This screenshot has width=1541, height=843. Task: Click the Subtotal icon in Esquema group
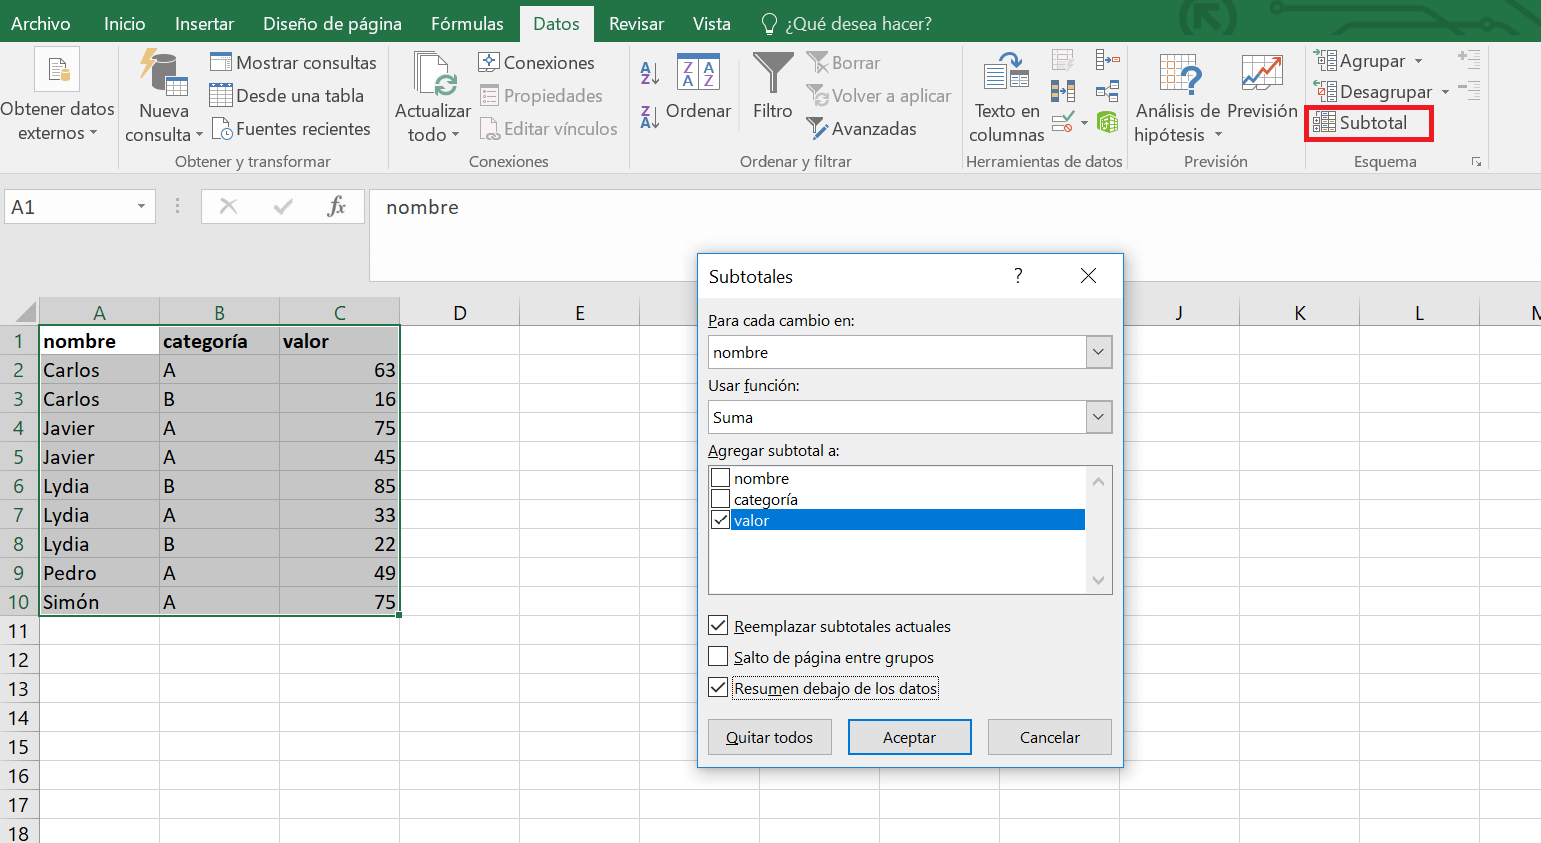[1325, 123]
